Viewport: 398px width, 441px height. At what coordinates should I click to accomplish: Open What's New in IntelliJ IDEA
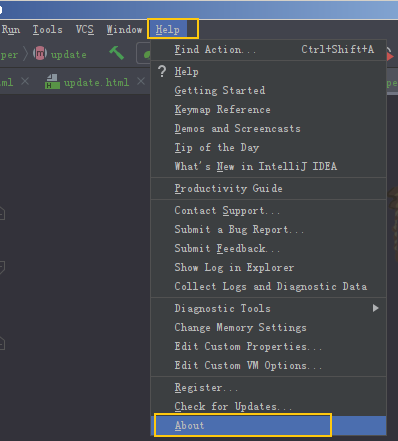(x=269, y=166)
